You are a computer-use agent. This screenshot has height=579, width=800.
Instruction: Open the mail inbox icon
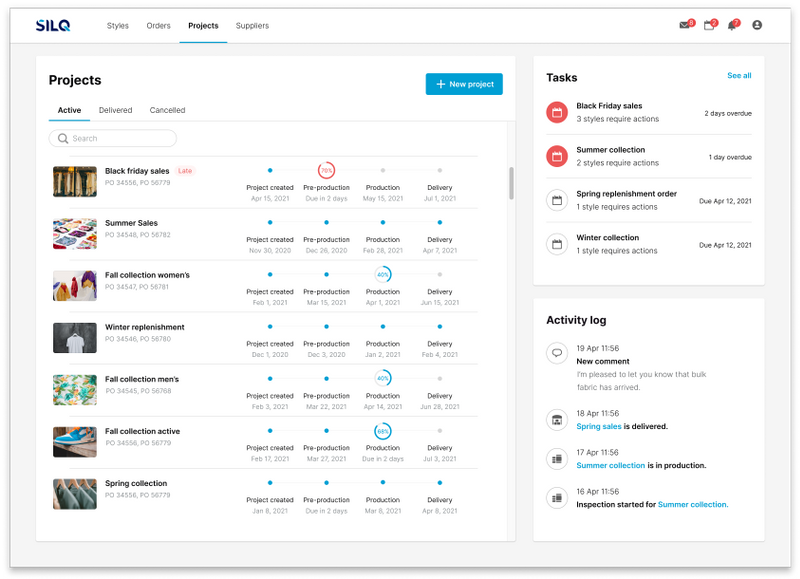pos(685,25)
